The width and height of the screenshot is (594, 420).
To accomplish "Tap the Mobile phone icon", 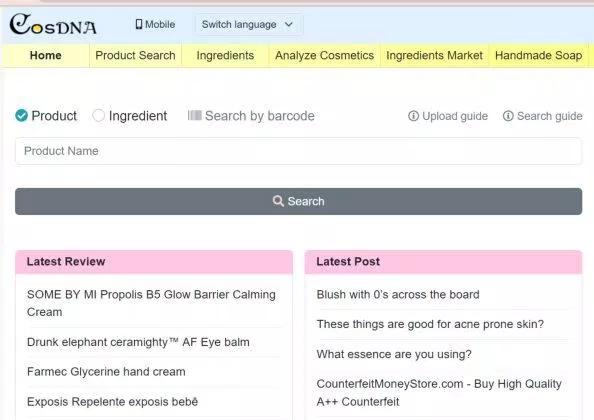I will pyautogui.click(x=139, y=24).
